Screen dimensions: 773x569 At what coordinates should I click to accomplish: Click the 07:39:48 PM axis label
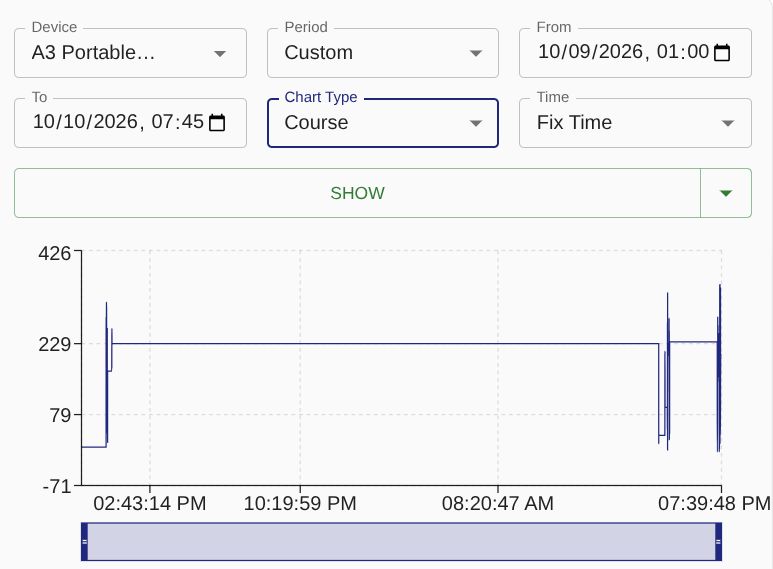714,503
